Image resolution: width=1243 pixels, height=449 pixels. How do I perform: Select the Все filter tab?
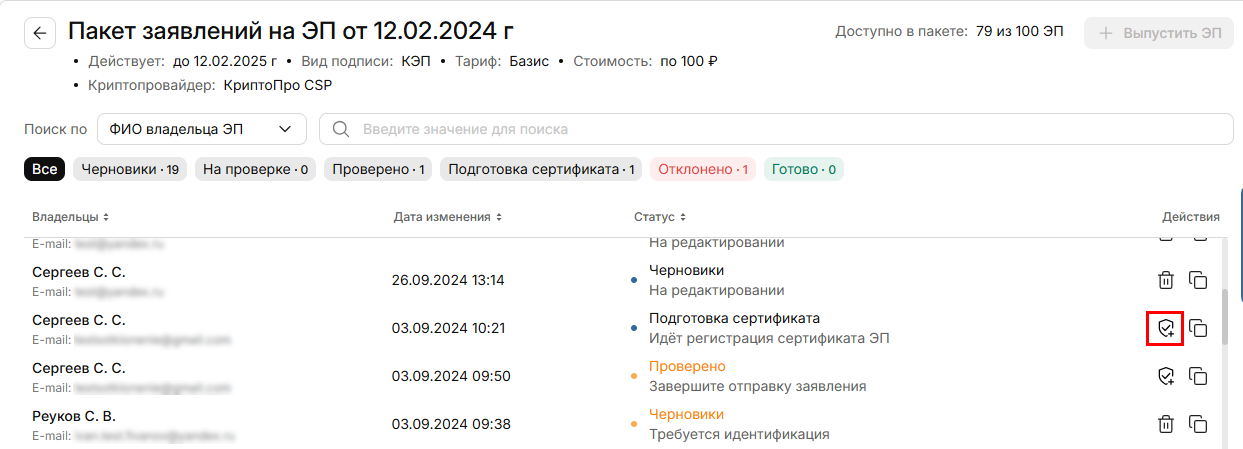coord(44,170)
